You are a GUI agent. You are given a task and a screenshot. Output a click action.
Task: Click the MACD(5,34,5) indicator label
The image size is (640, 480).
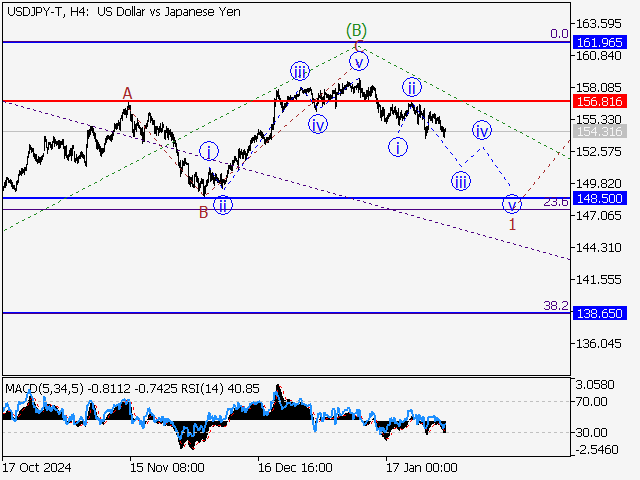coord(41,388)
